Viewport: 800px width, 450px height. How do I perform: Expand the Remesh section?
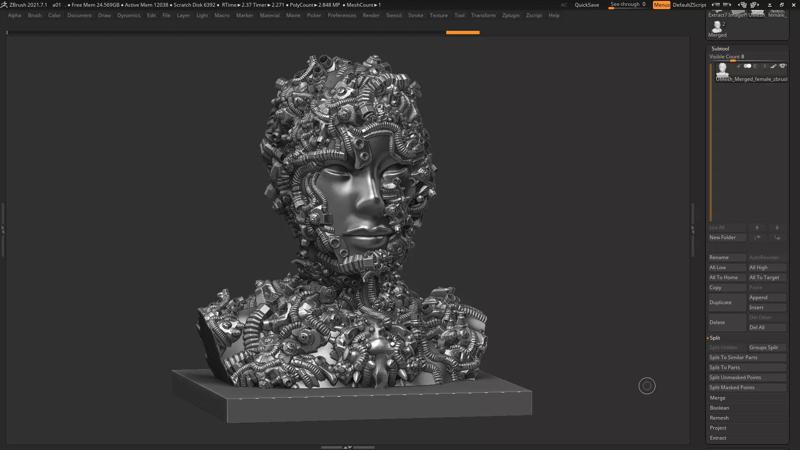pos(719,418)
